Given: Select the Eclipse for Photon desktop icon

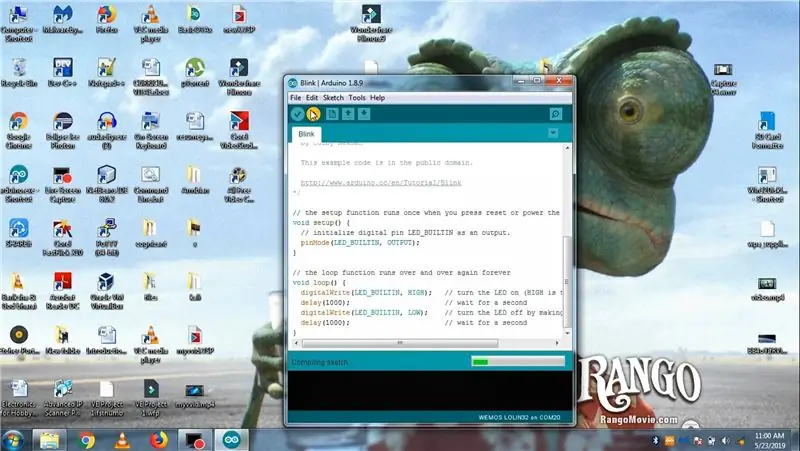Looking at the screenshot, I should pyautogui.click(x=62, y=131).
